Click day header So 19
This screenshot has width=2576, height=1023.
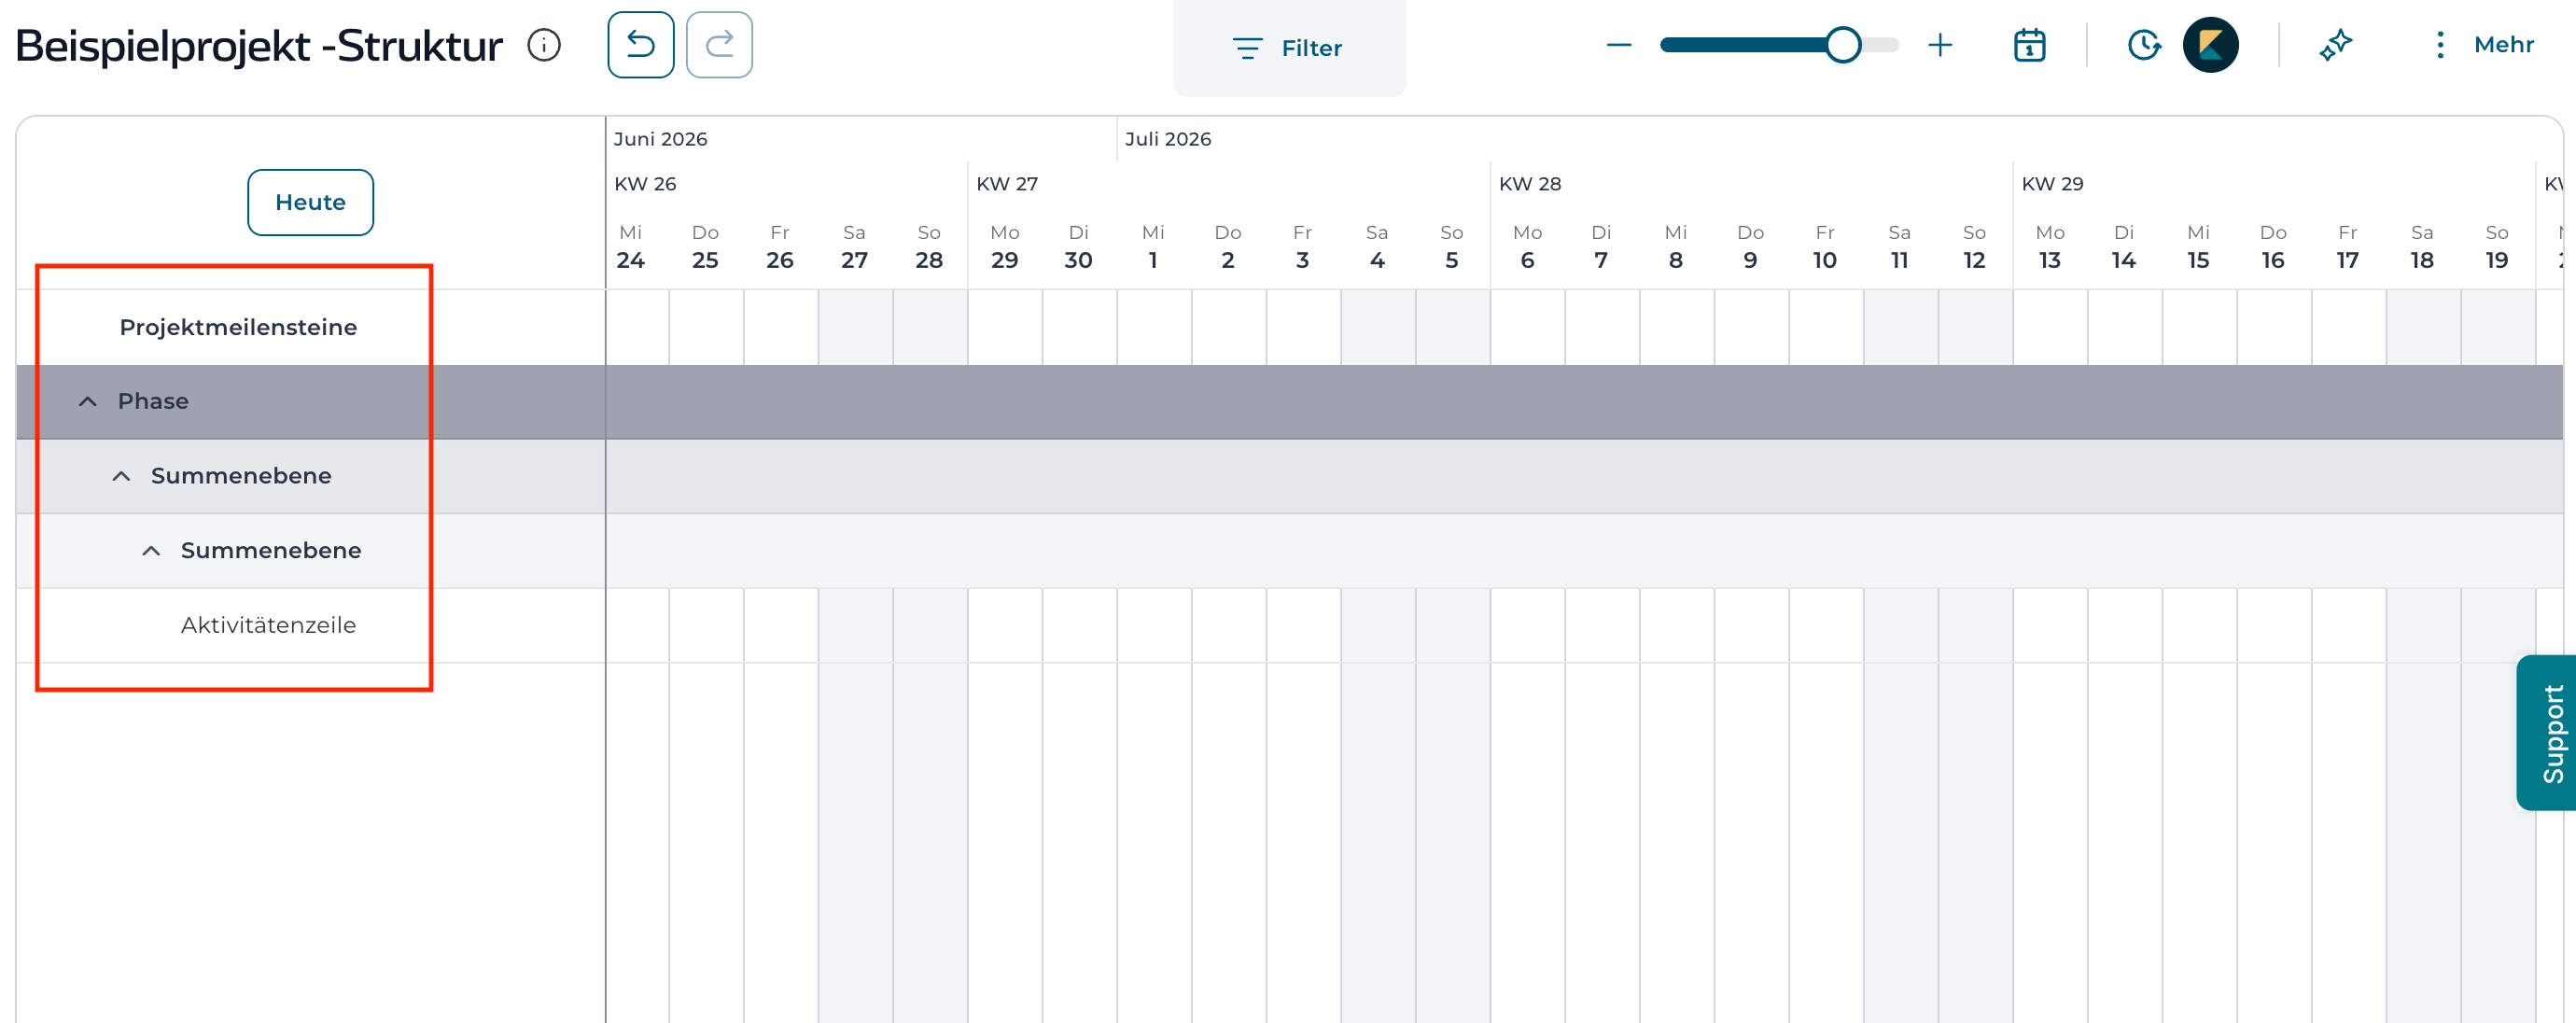coord(2497,247)
